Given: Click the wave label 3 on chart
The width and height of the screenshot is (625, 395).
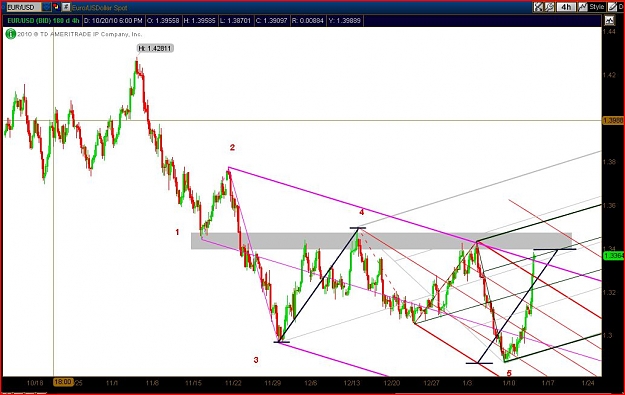Looking at the screenshot, I should click(x=256, y=360).
